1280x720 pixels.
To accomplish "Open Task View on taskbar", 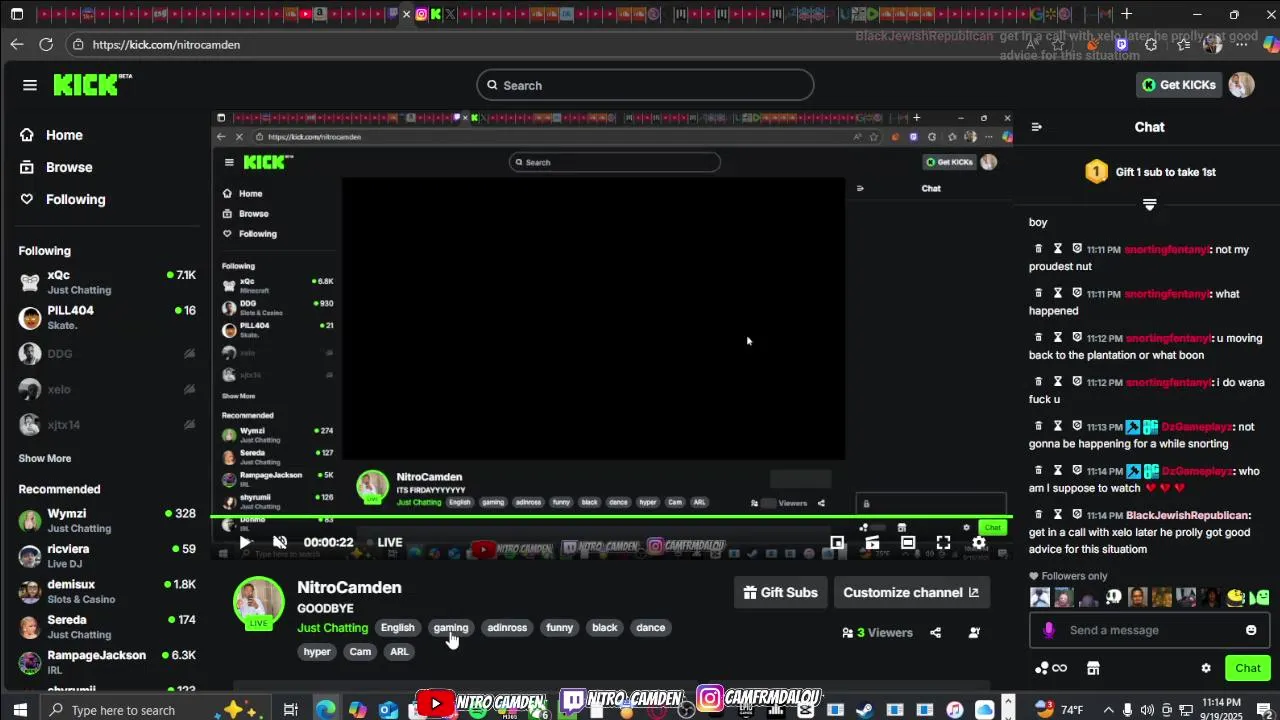I will coord(290,710).
